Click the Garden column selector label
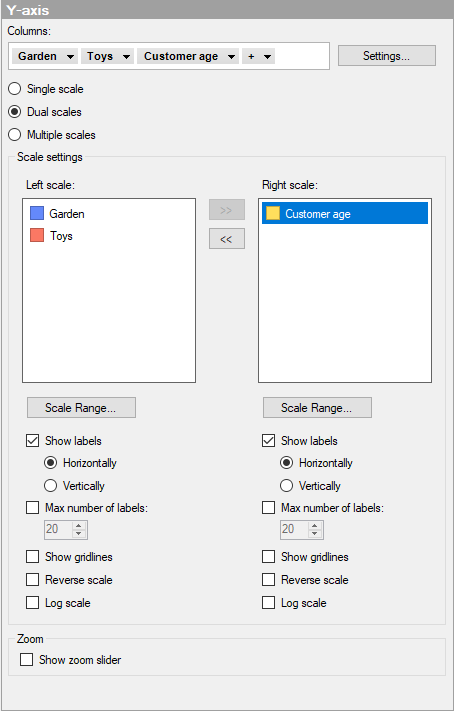 coord(38,56)
